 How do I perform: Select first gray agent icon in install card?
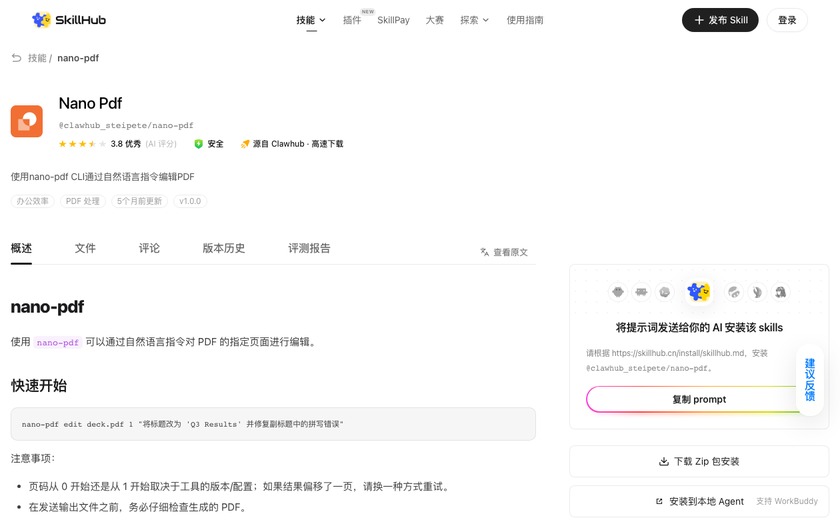click(618, 292)
